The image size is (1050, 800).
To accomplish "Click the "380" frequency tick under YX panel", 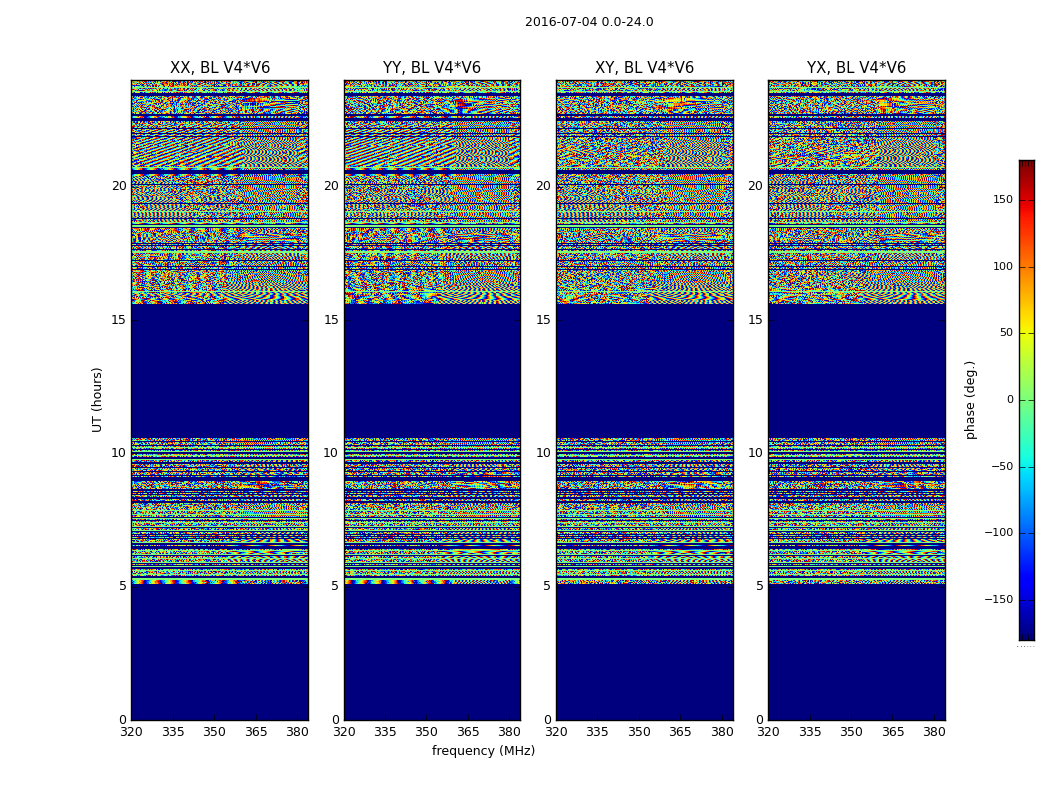I will 934,732.
